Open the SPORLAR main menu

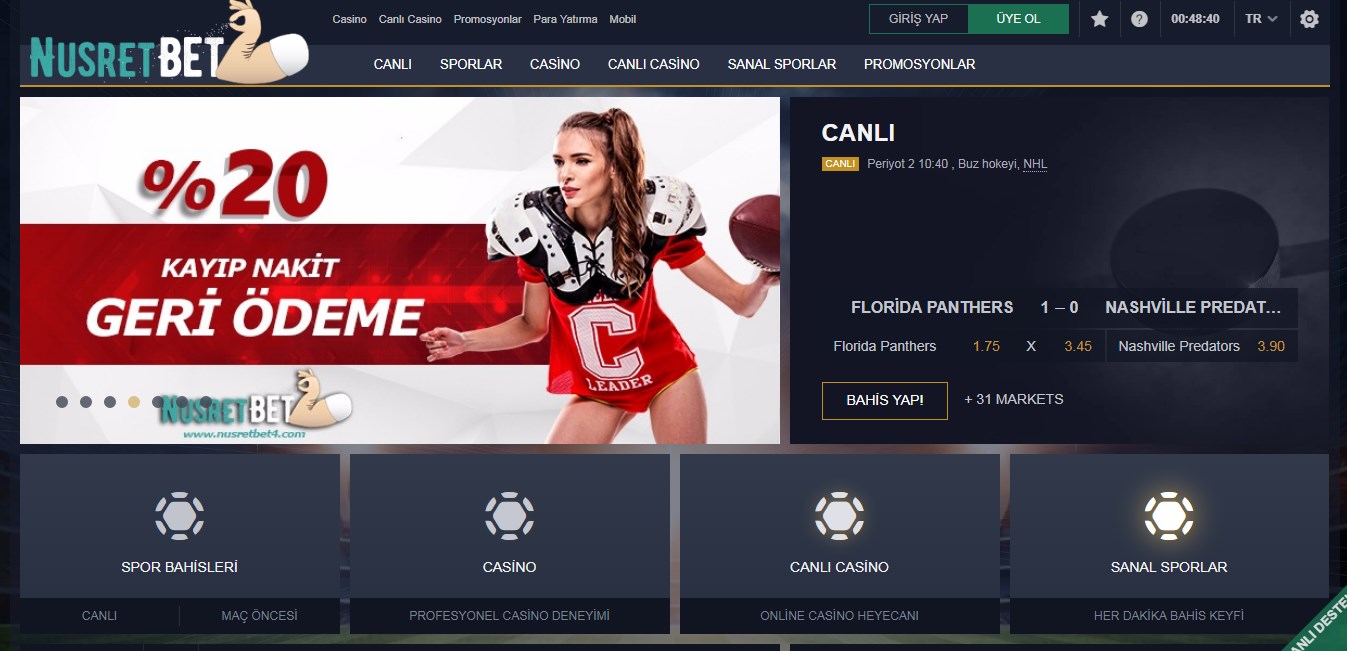pos(471,64)
